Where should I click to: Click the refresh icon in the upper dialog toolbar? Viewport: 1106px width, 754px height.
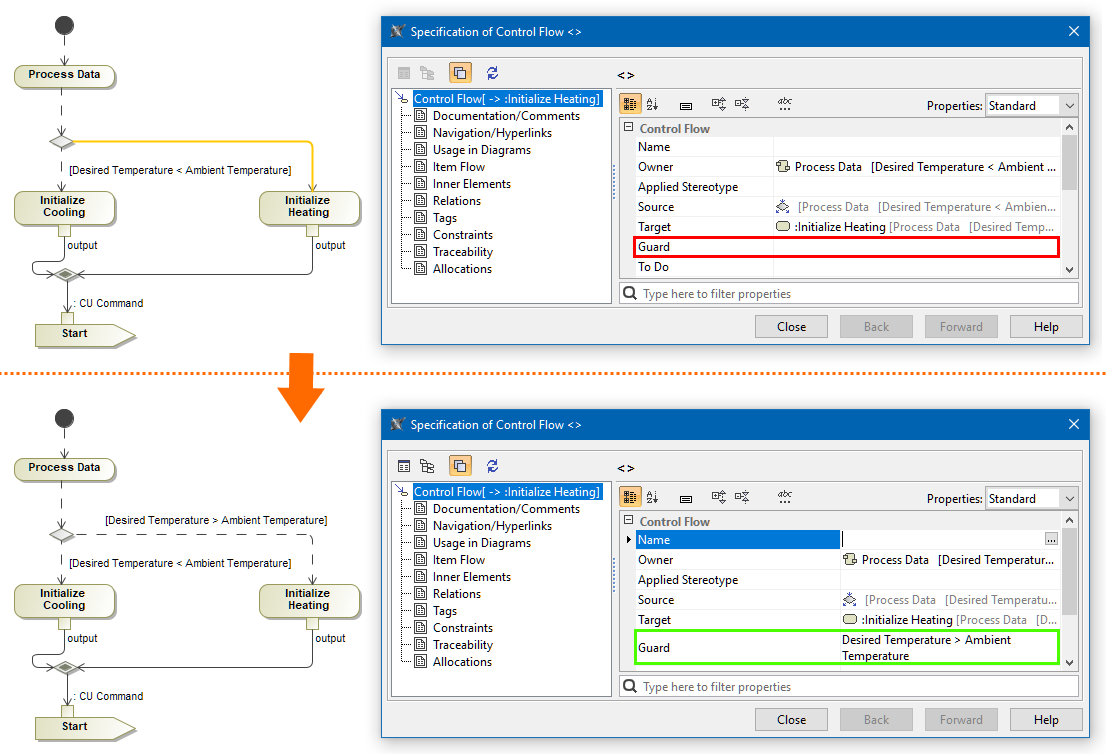492,73
